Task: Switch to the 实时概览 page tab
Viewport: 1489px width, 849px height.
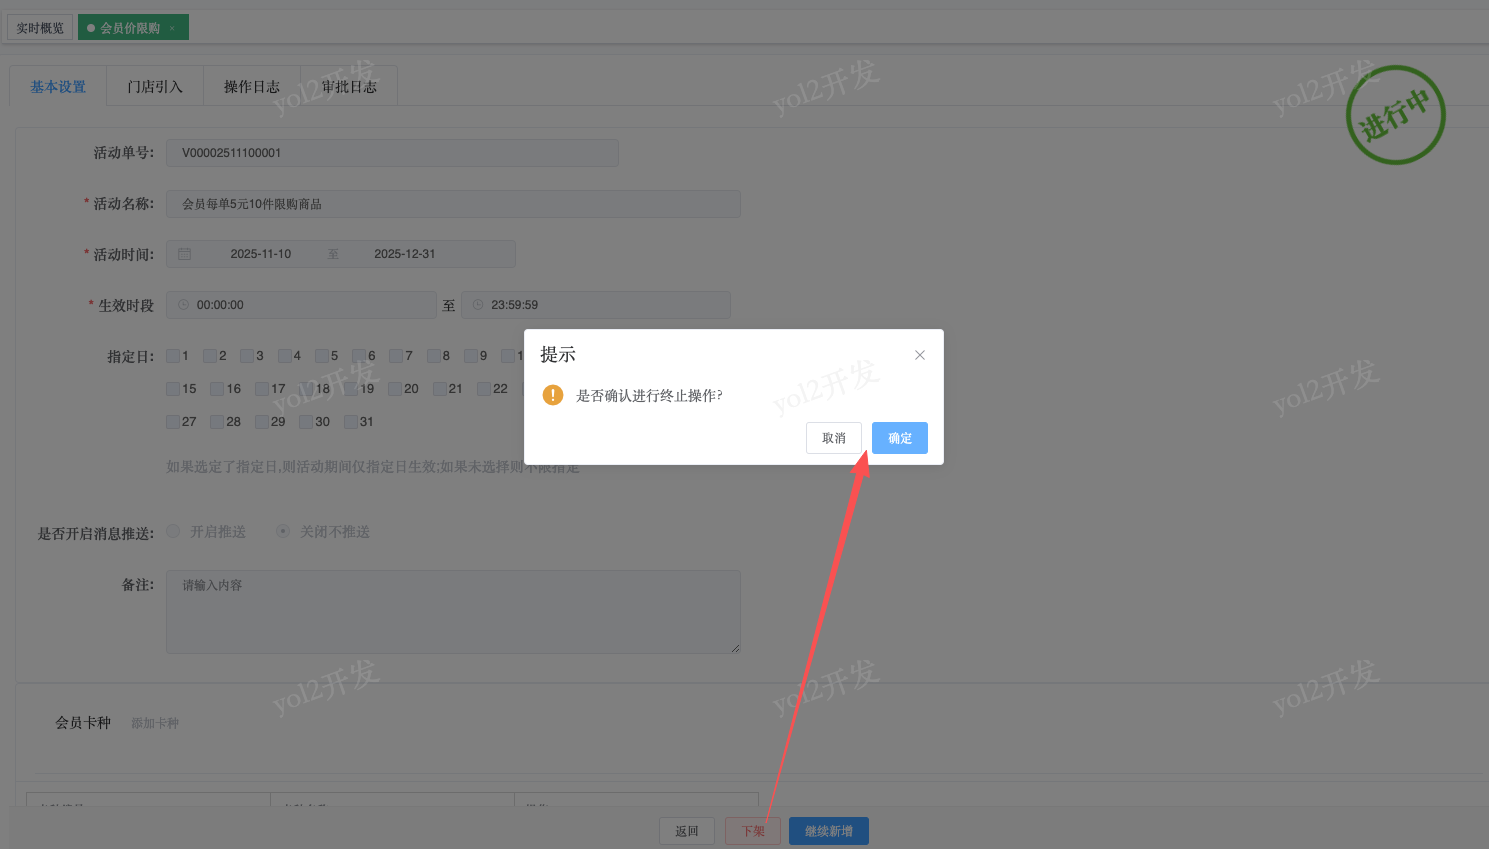Action: point(40,28)
